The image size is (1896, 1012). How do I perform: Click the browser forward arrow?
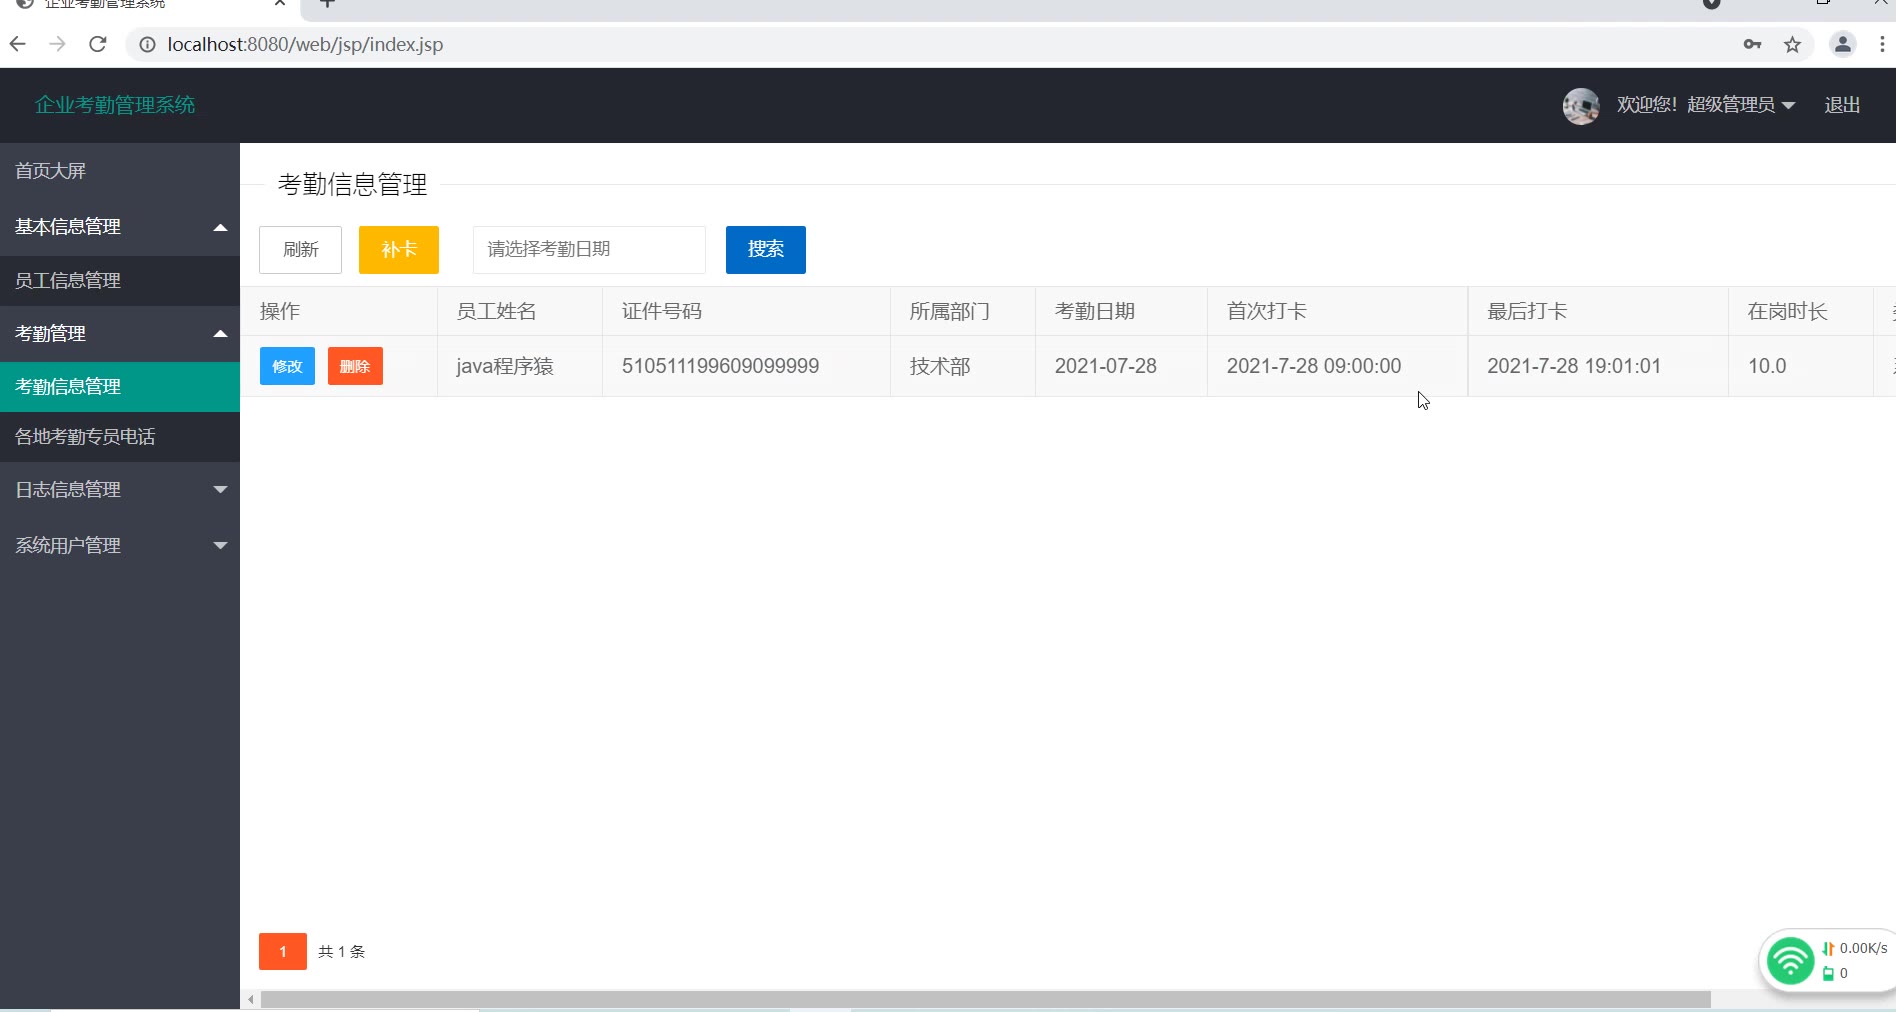pos(57,44)
